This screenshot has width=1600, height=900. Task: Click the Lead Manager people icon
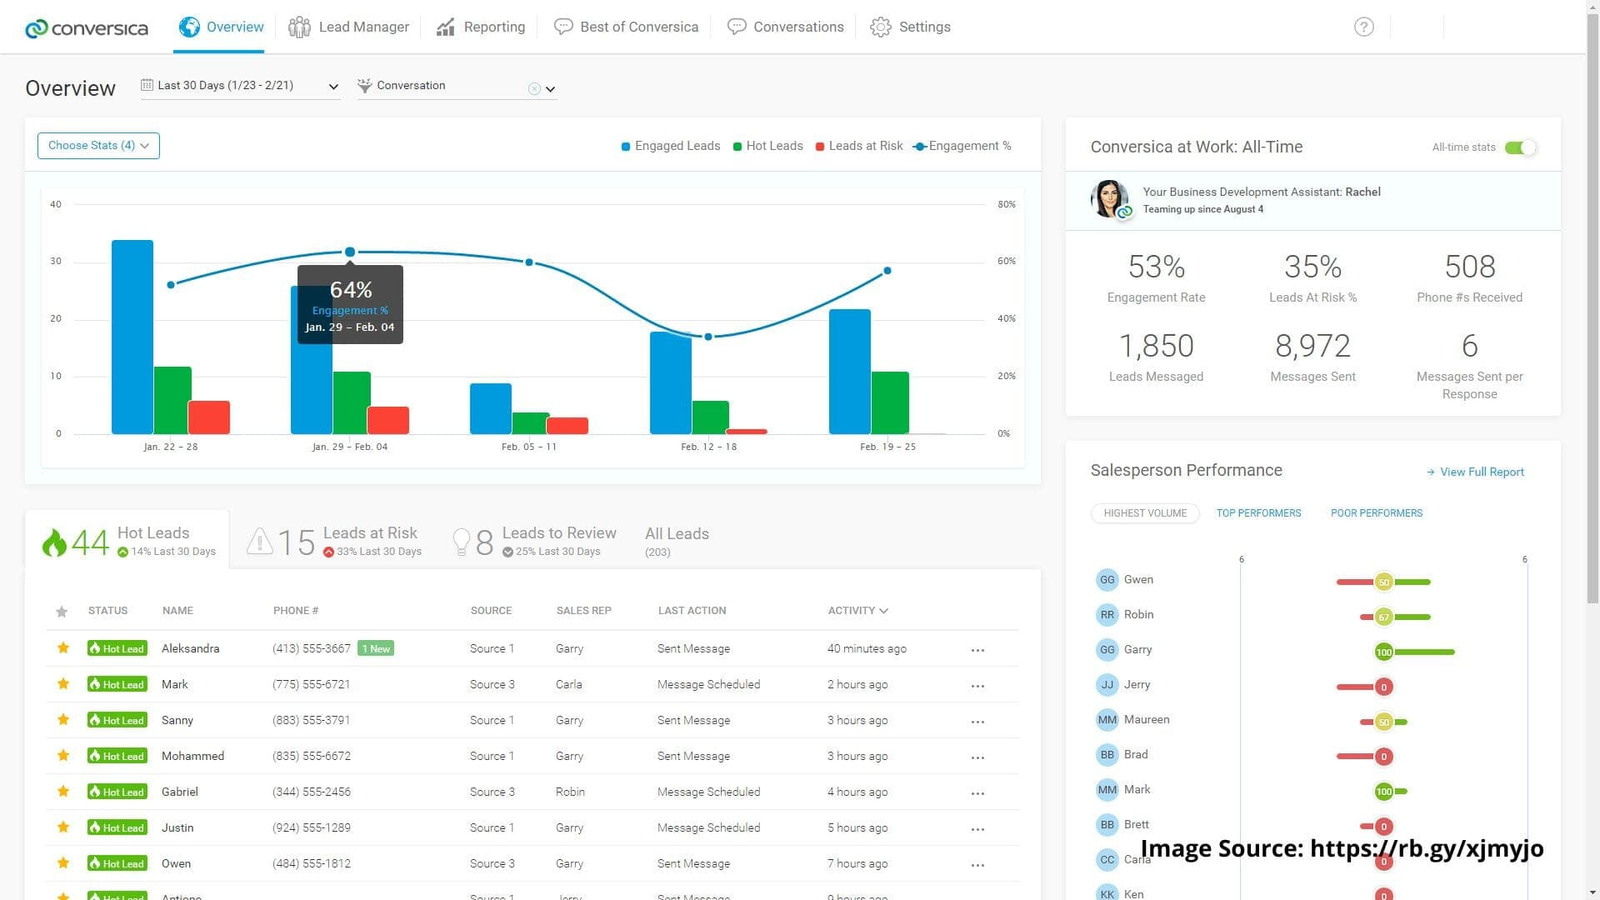[299, 27]
